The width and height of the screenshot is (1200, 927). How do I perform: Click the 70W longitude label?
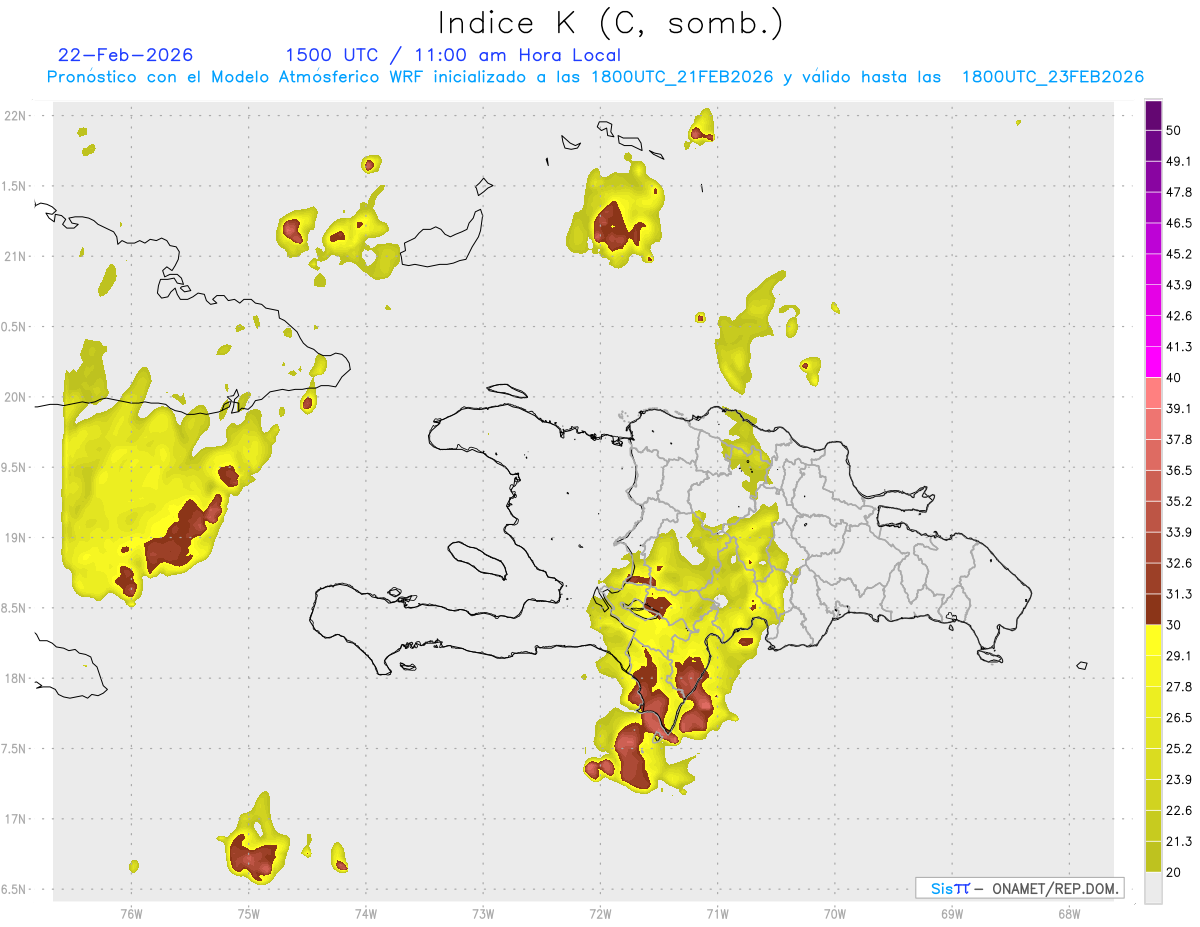tap(834, 914)
